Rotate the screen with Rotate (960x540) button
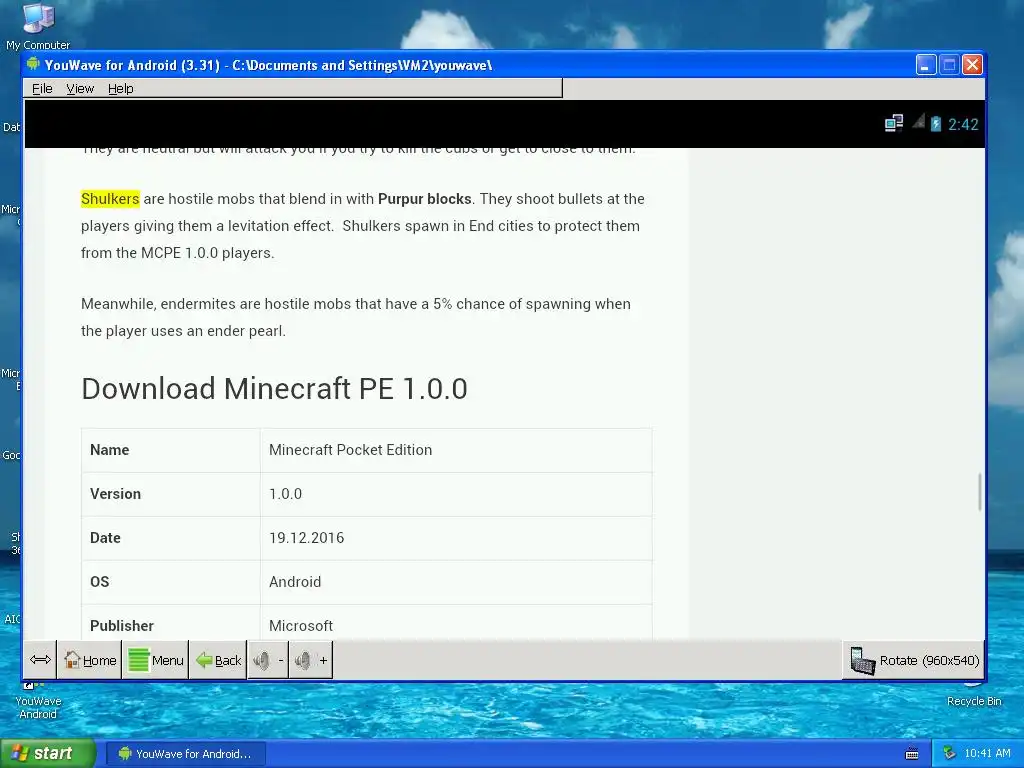Screen dimensions: 1024x768 click(914, 660)
